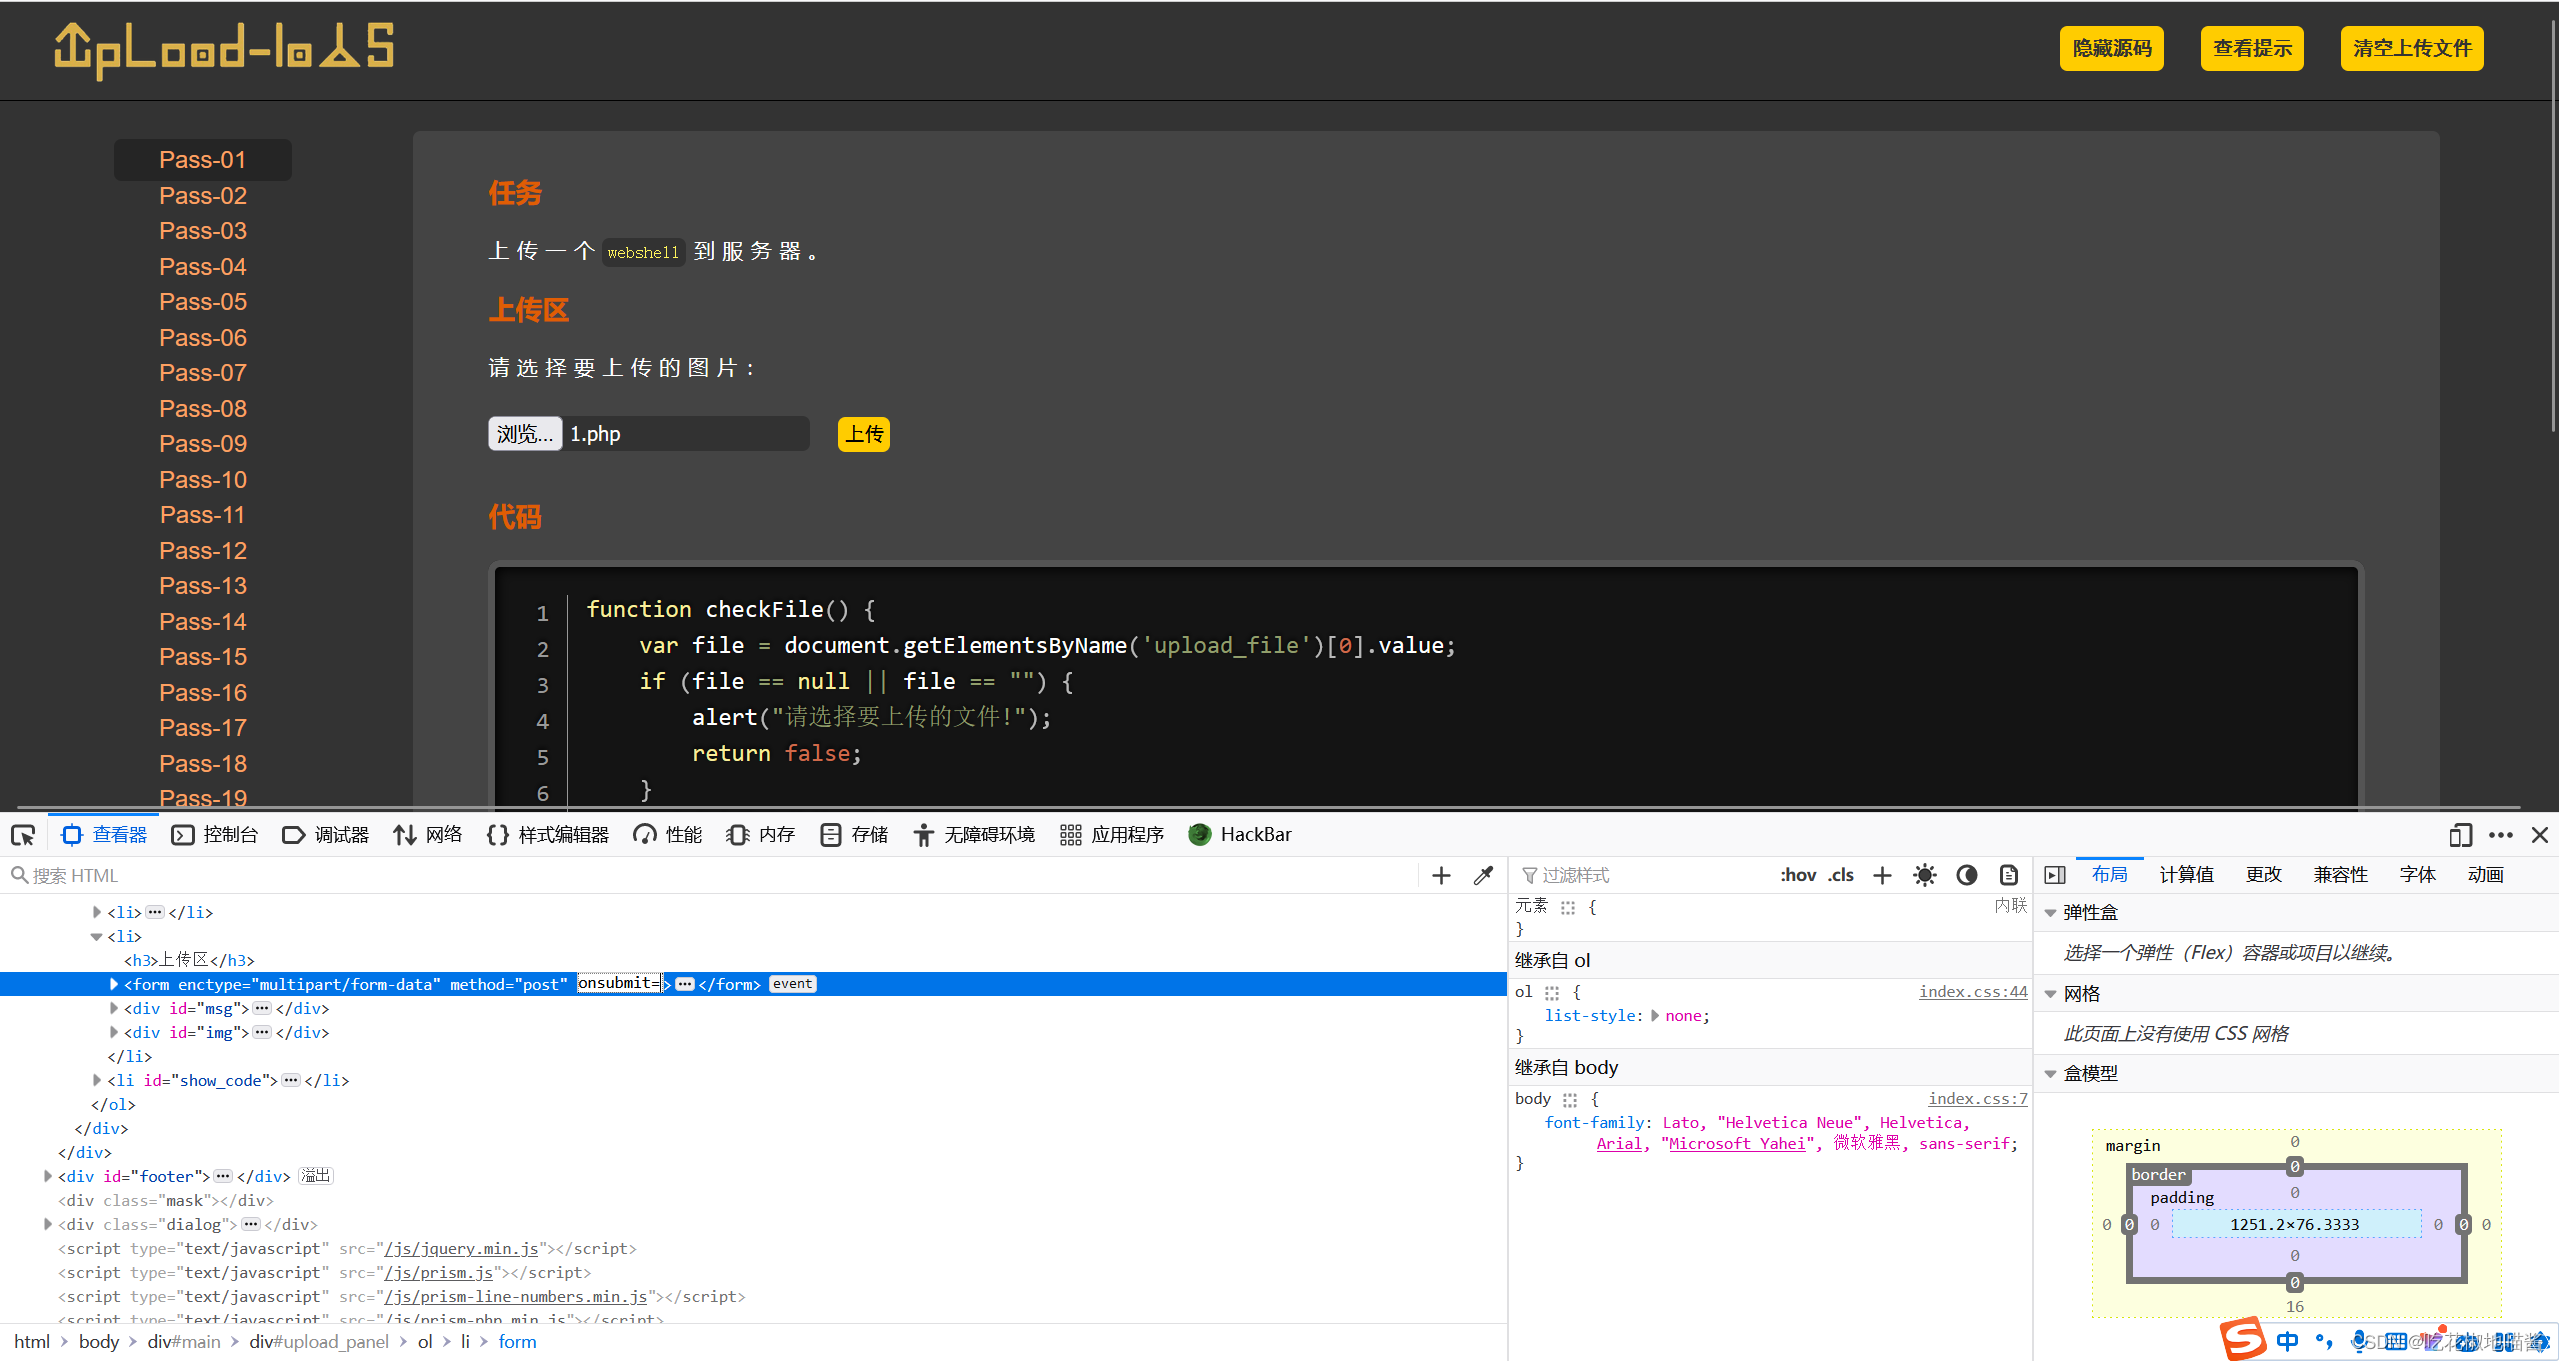Open the Pass-10 challenge link
2559x1361 pixels.
point(203,480)
